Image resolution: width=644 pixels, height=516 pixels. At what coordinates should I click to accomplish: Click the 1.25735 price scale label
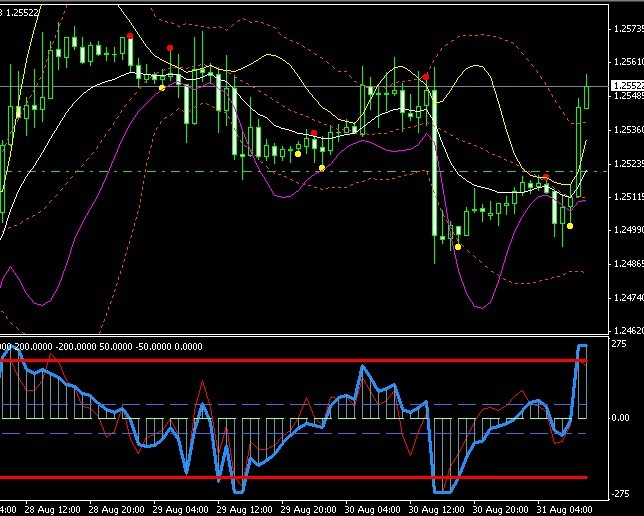point(628,28)
